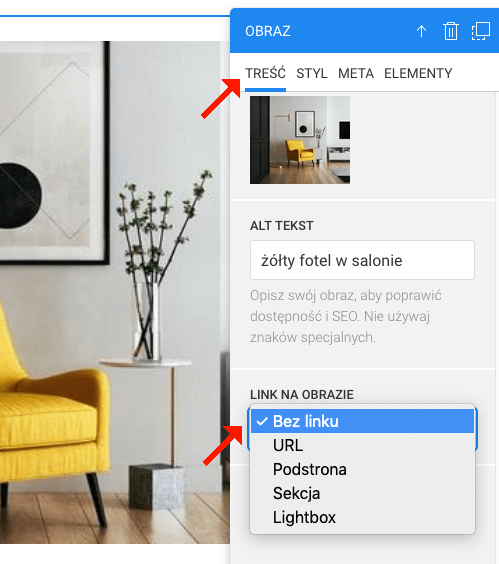Click into the ALT TEKST input field
Image resolution: width=499 pixels, height=564 pixels.
point(362,260)
